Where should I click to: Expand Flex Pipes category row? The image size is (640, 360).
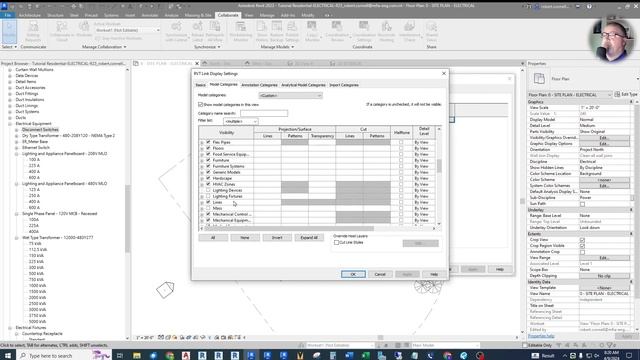[x=202, y=142]
